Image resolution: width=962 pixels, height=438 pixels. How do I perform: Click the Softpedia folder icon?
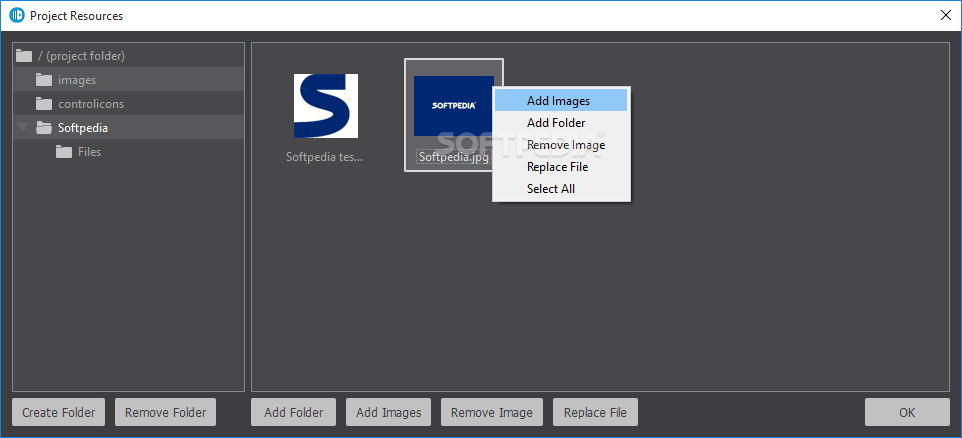tap(44, 128)
